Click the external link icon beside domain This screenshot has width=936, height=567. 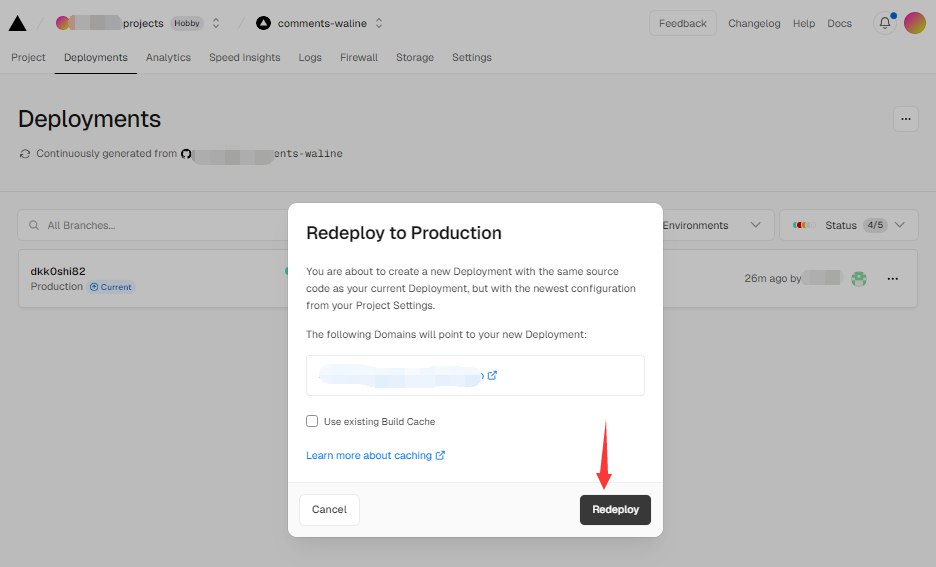pos(492,376)
